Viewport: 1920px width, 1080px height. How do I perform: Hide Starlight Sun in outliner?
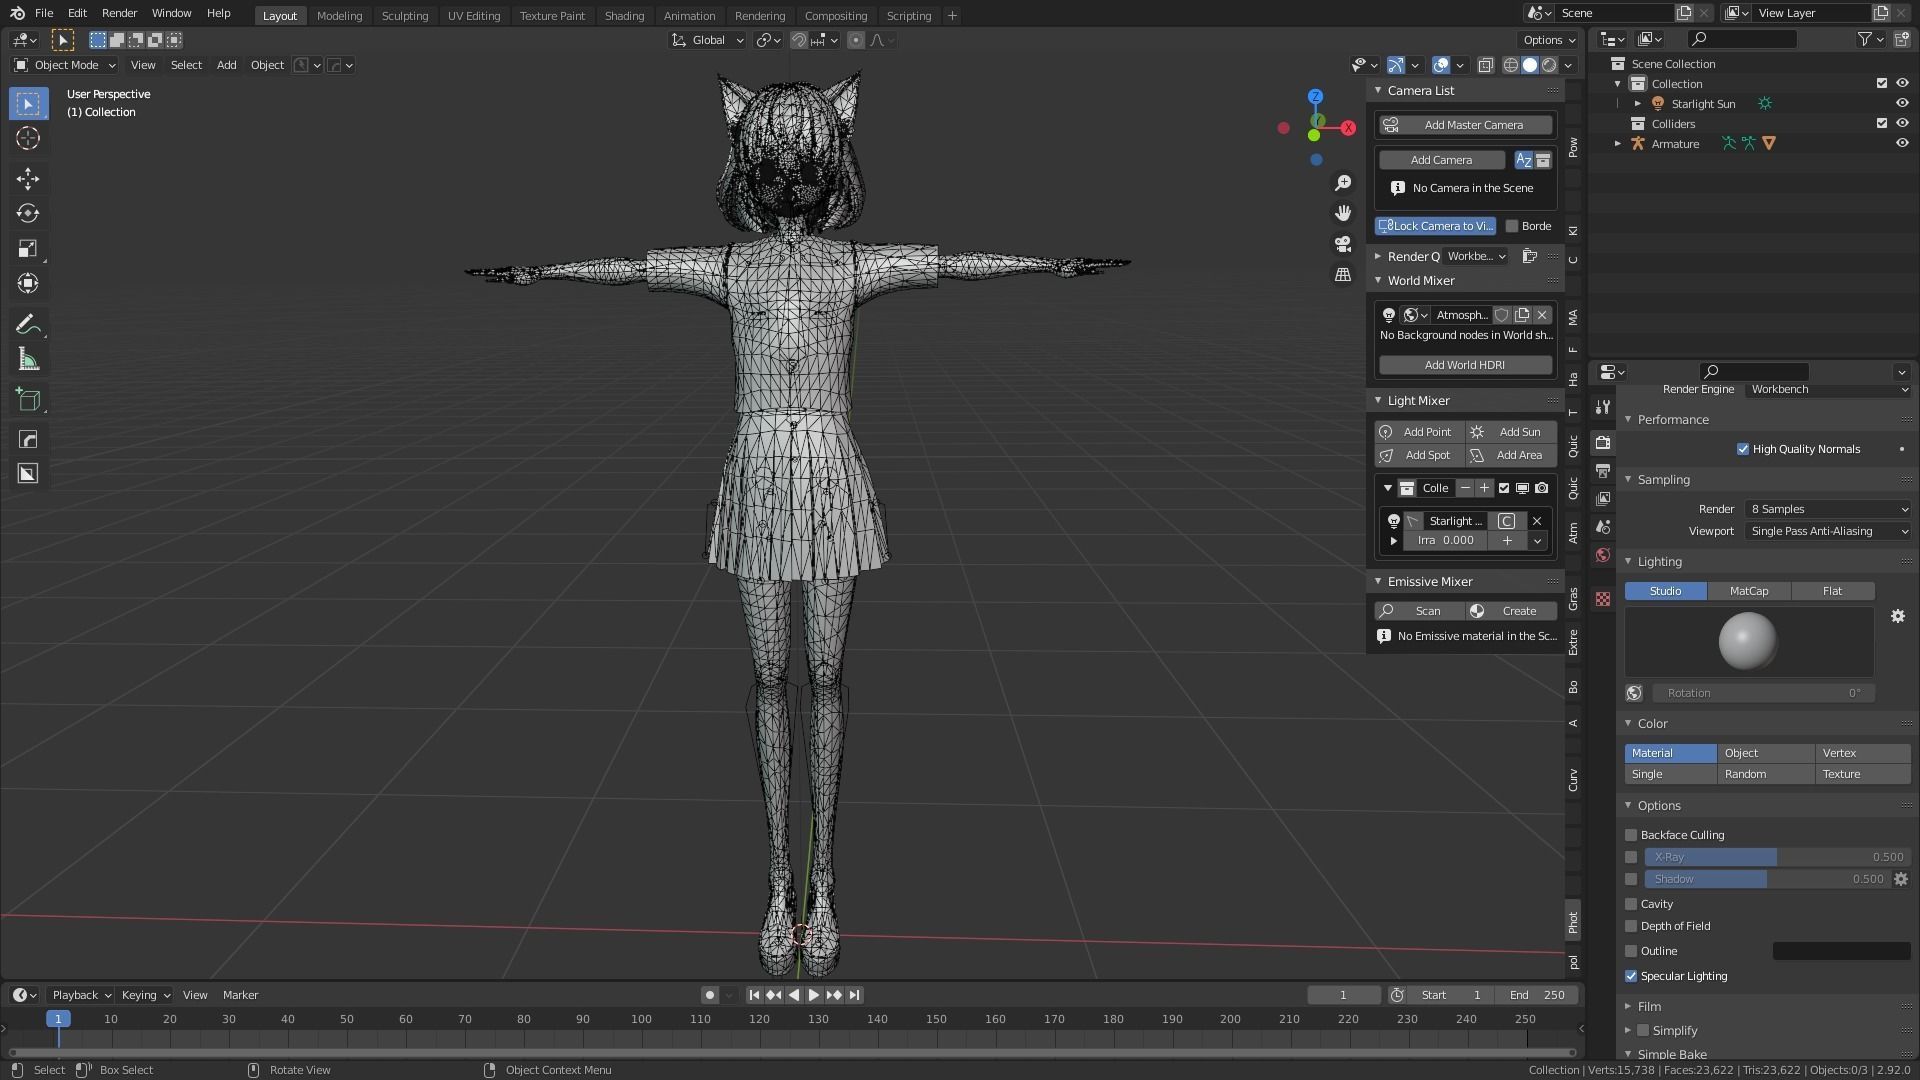pos(1902,104)
